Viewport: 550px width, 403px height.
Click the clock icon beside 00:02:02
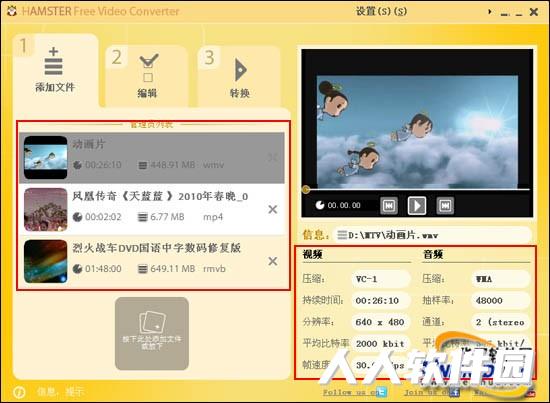[x=77, y=217]
